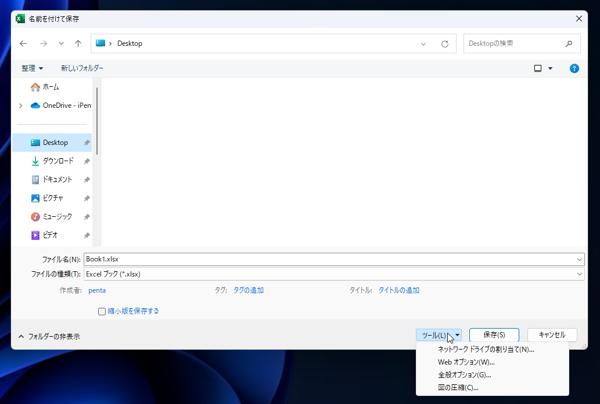This screenshot has width=600, height=404.
Task: Click the 保存(S) save button
Action: click(x=494, y=335)
